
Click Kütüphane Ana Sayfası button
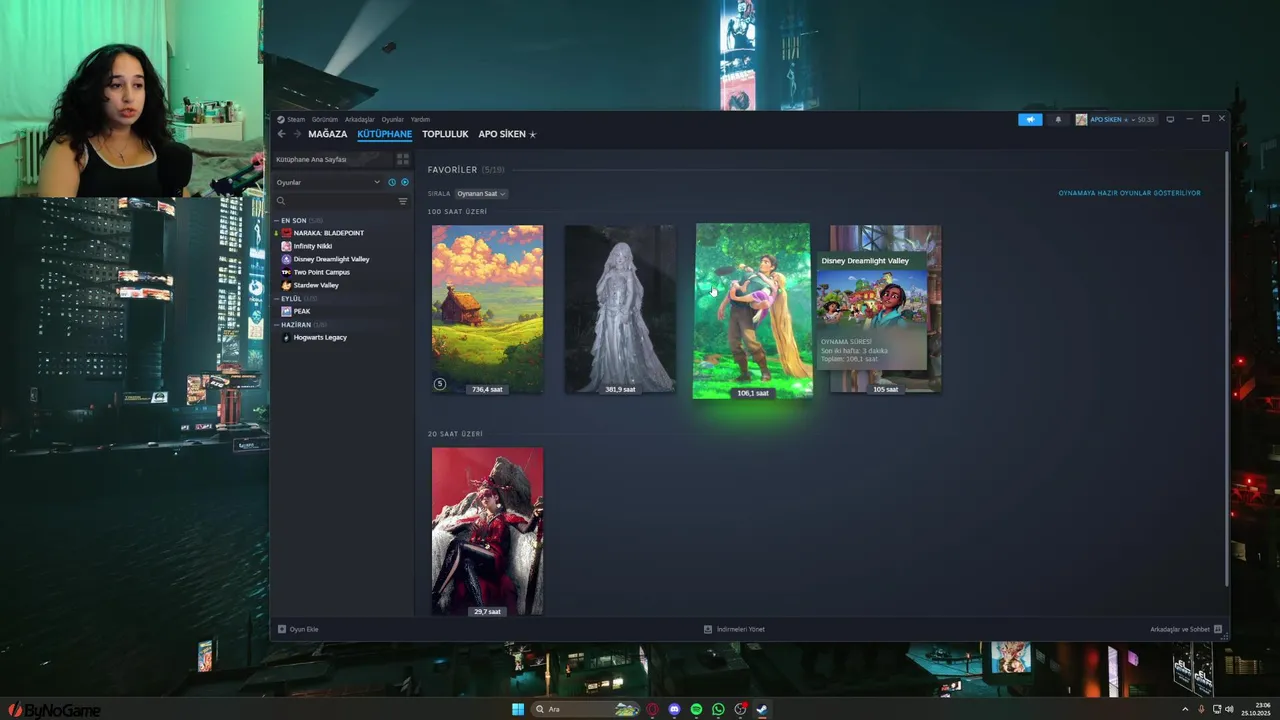coord(333,159)
